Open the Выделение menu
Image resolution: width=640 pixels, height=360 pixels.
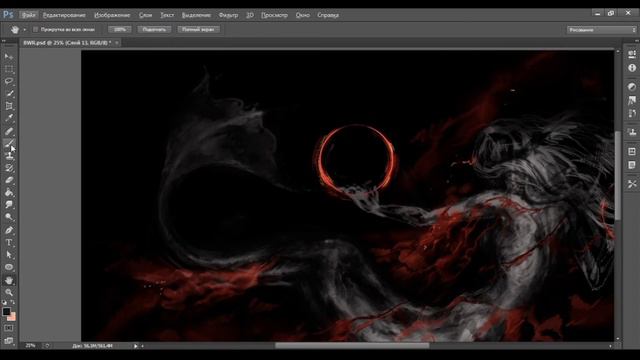coord(196,15)
